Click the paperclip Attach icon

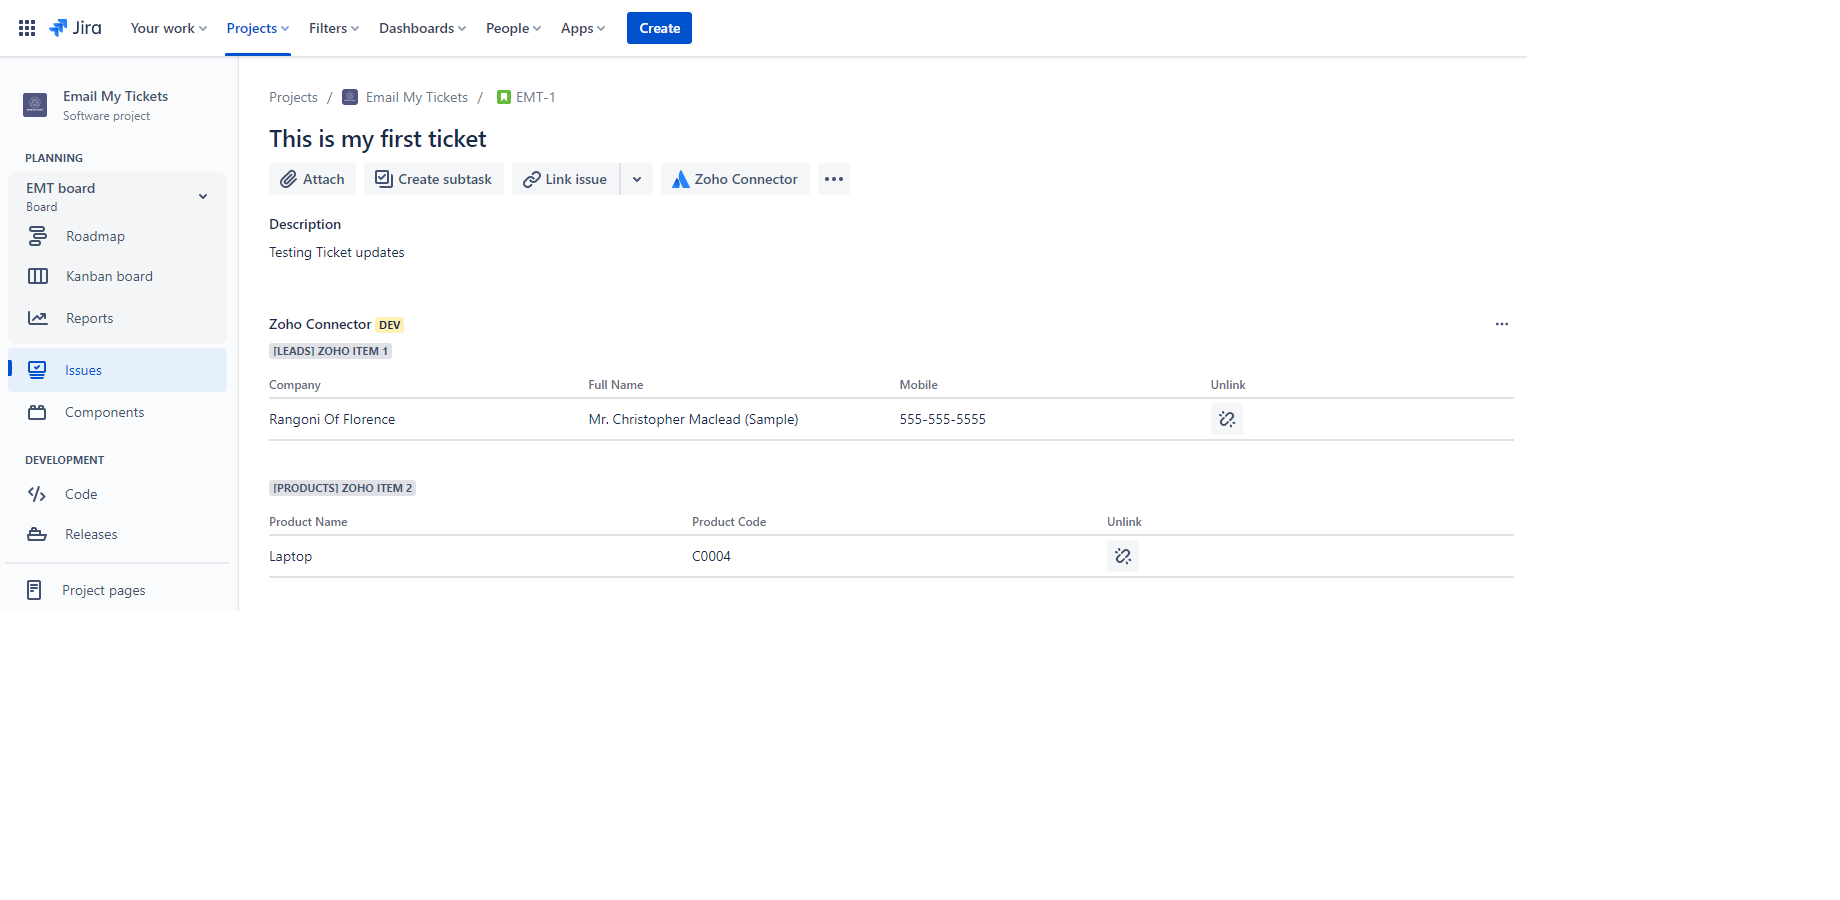click(x=288, y=179)
